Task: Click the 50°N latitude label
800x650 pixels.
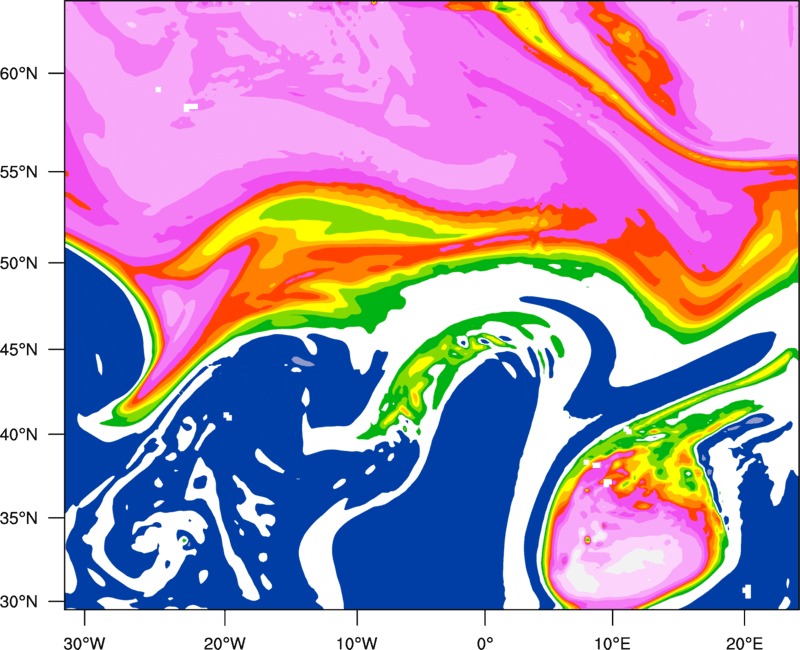Action: 19,263
